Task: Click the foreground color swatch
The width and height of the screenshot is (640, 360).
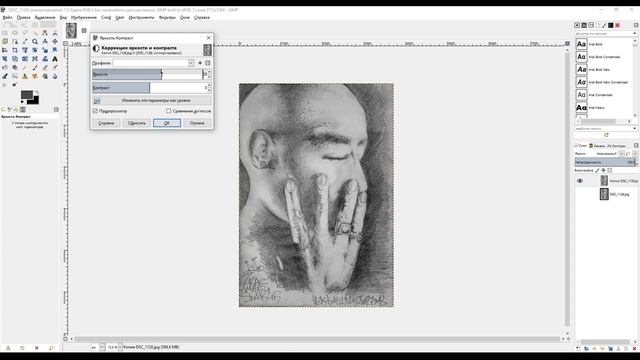Action: coord(27,96)
